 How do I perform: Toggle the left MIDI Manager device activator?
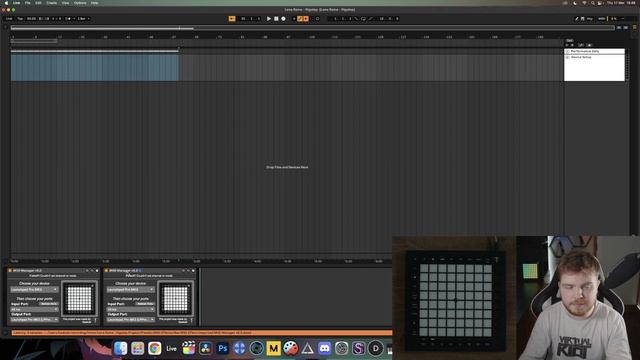[x=10, y=271]
